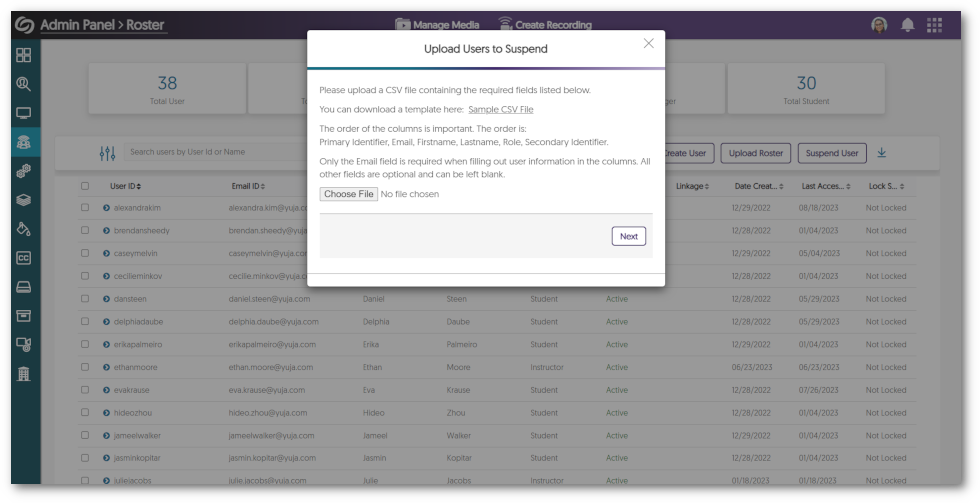Close the Upload Users to Suspend dialog

click(649, 43)
